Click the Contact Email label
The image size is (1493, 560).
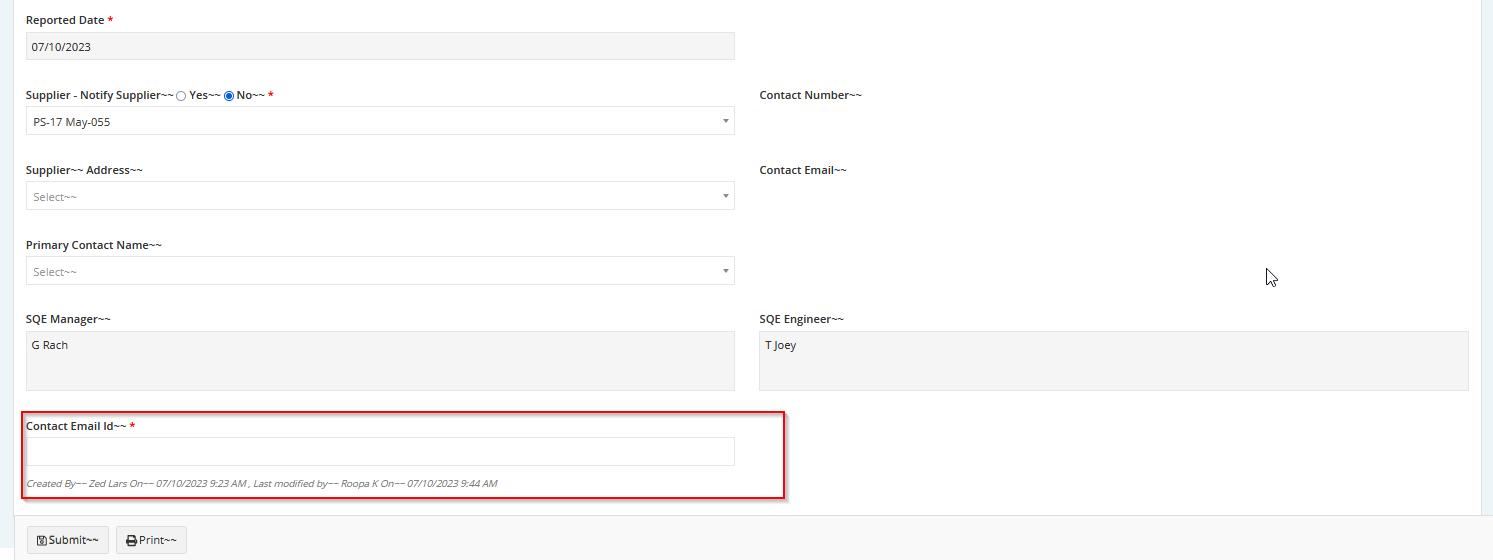point(803,170)
